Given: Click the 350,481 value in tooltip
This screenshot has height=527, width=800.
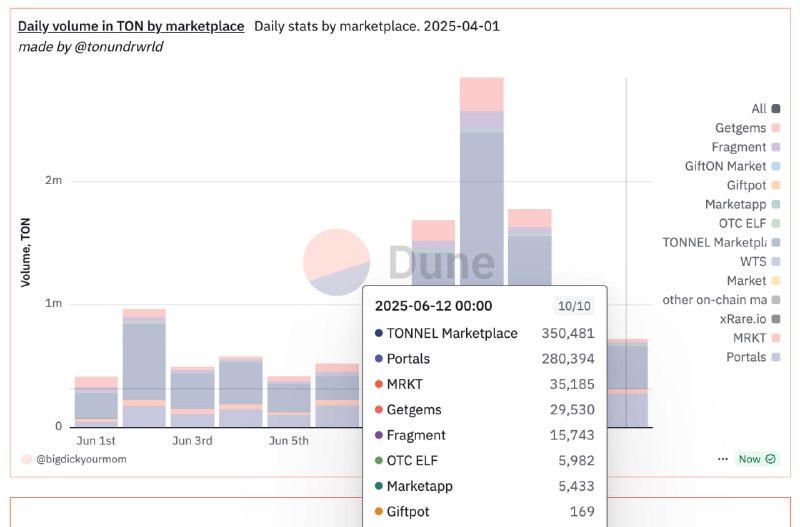Looking at the screenshot, I should [568, 334].
